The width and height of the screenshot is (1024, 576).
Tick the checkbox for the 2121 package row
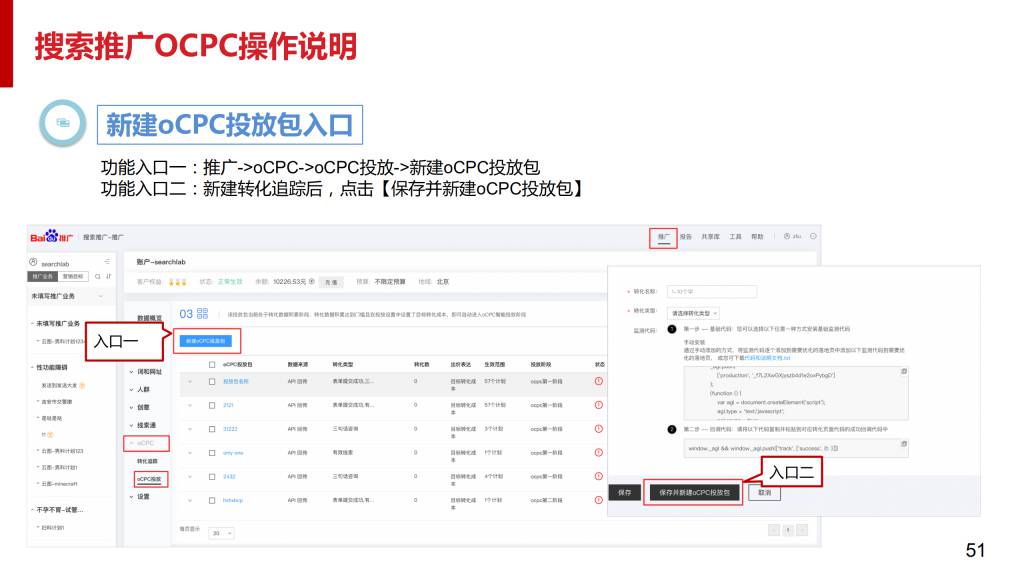tap(211, 405)
